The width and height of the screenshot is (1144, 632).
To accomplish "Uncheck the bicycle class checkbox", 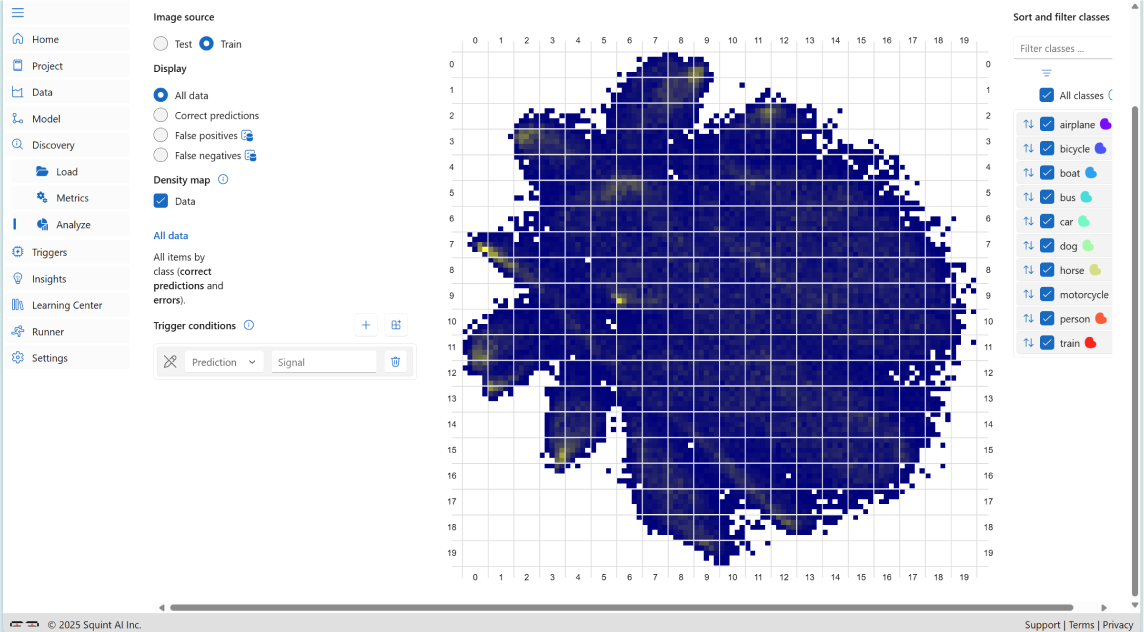I will [x=1047, y=149].
